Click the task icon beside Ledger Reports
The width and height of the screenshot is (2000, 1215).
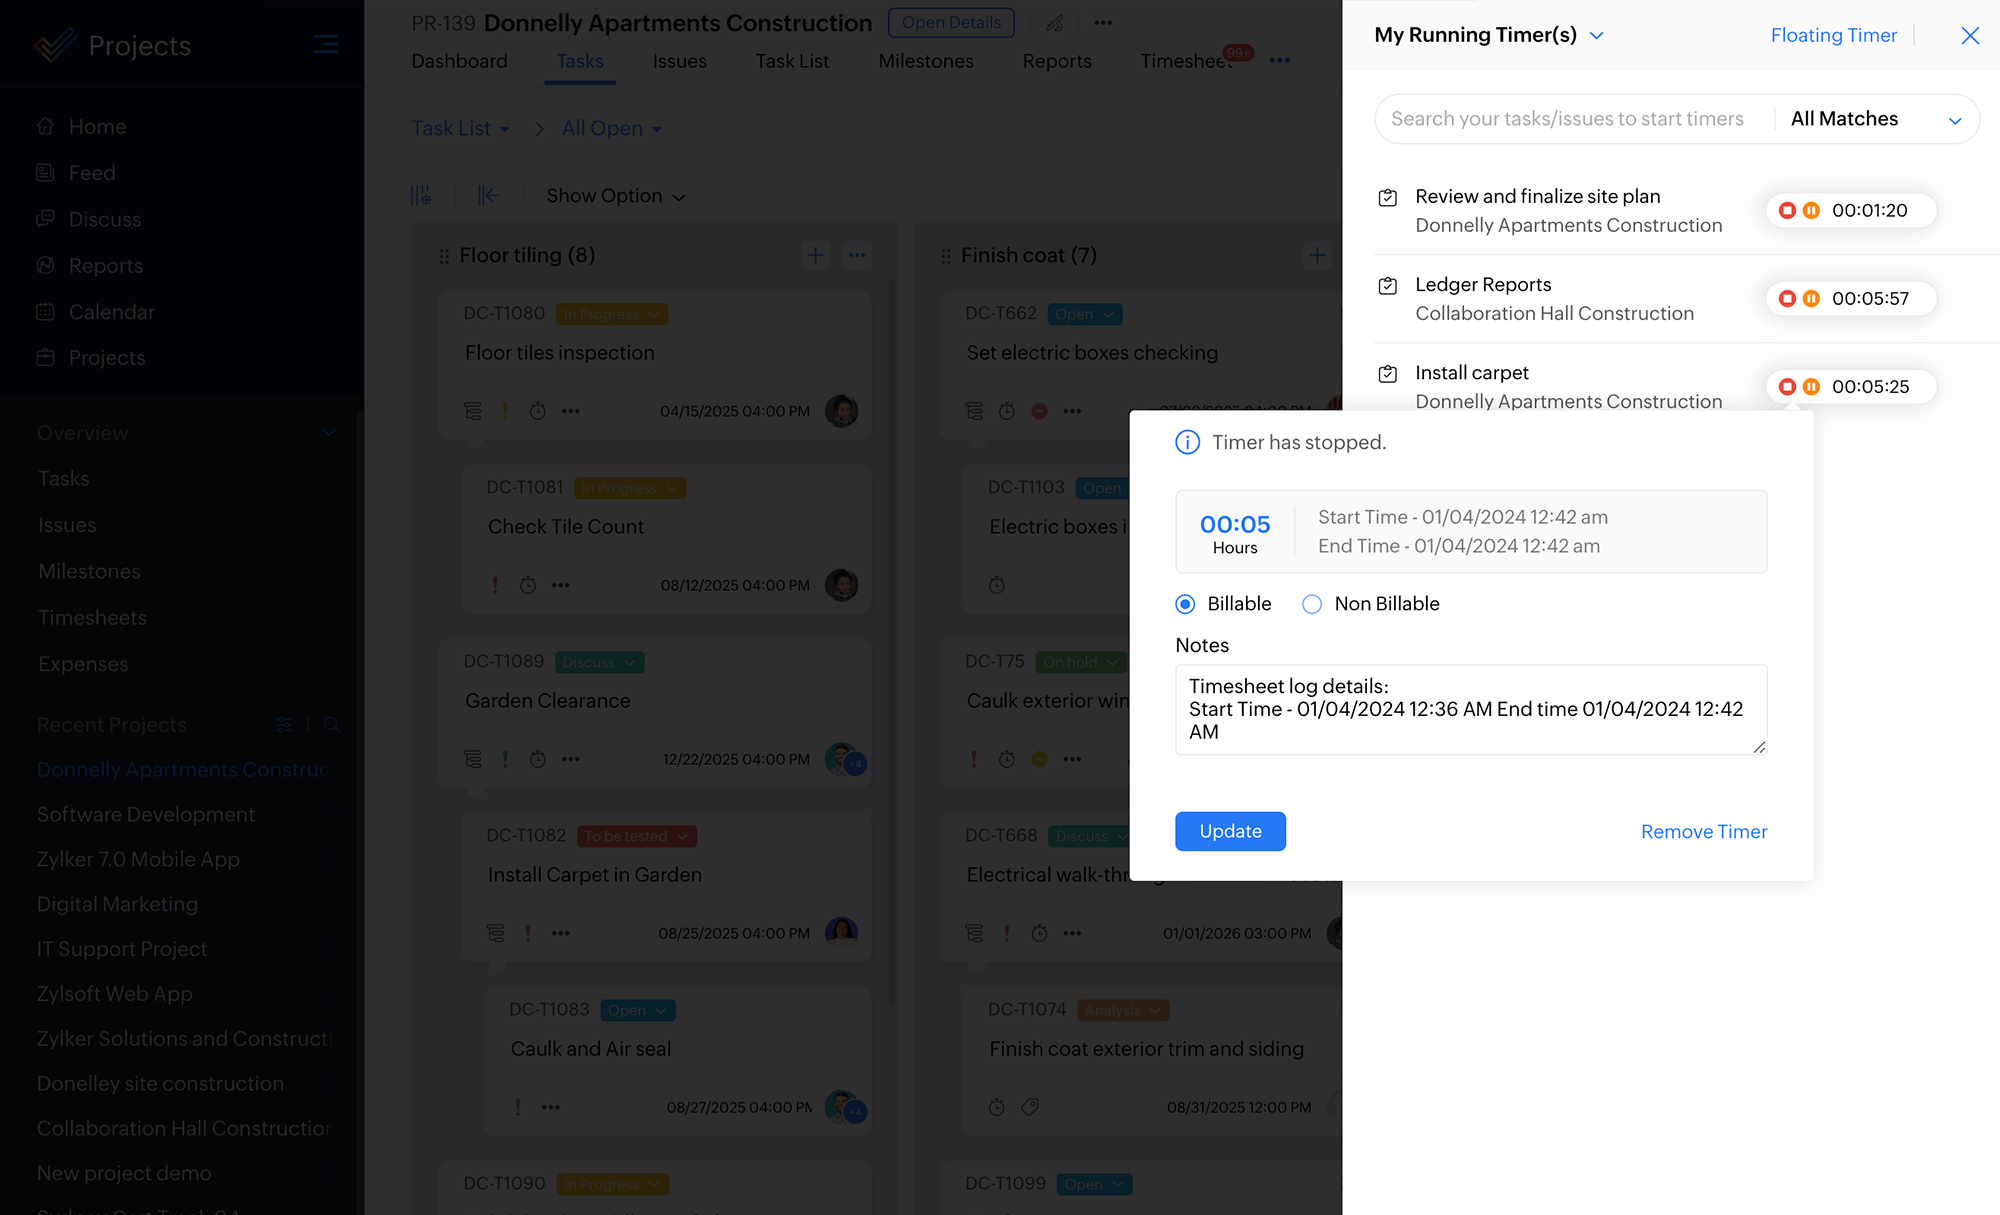click(1388, 286)
